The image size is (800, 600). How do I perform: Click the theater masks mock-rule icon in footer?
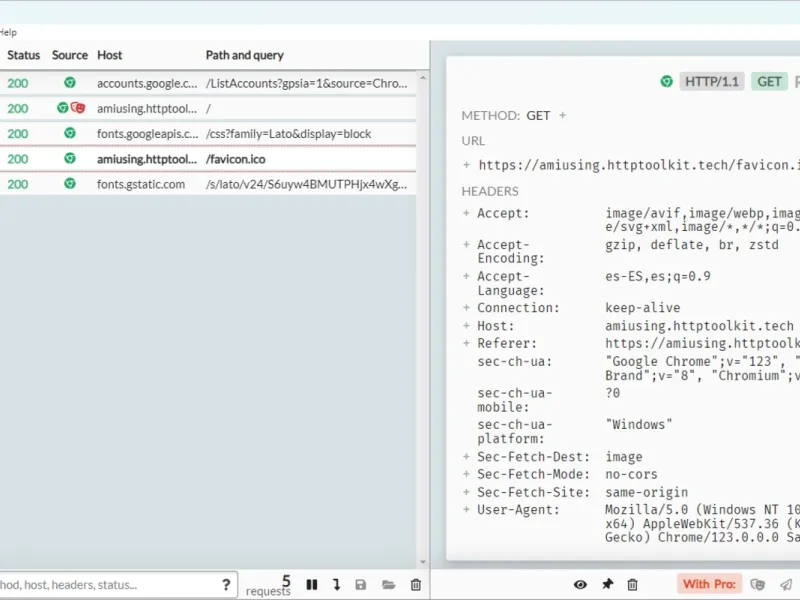pyautogui.click(x=758, y=585)
